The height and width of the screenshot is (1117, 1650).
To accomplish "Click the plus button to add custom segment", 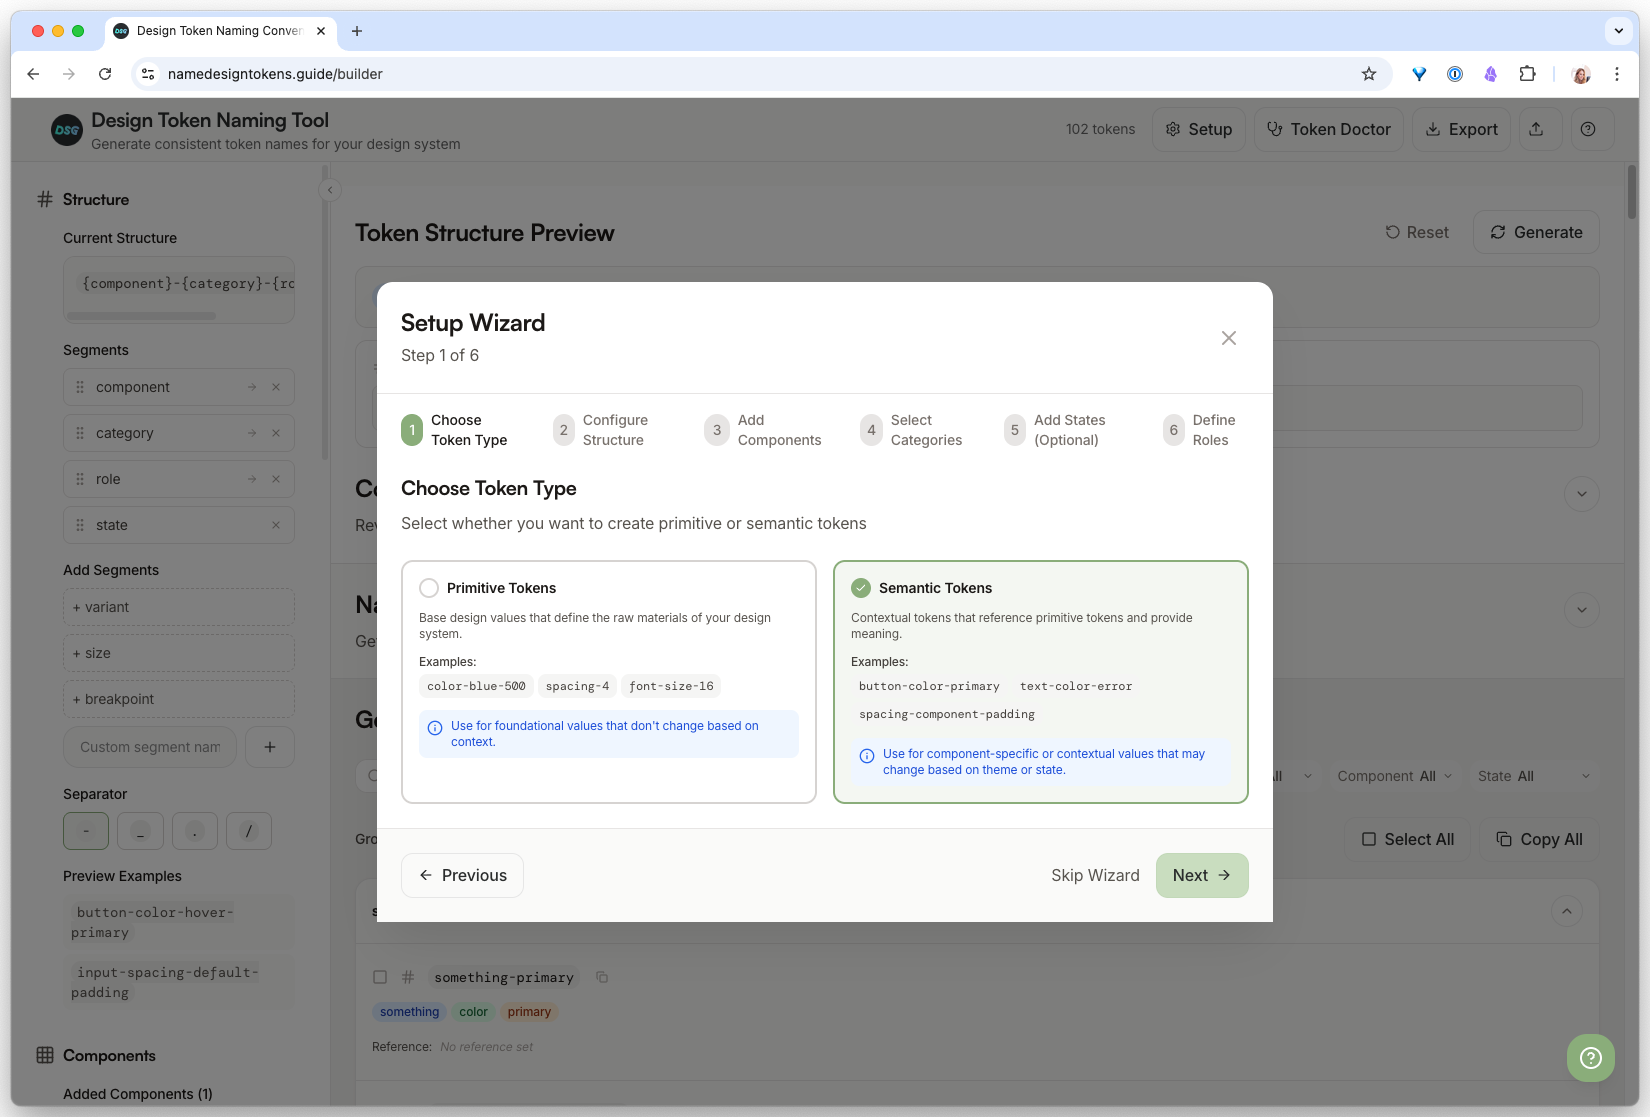I will coord(270,747).
